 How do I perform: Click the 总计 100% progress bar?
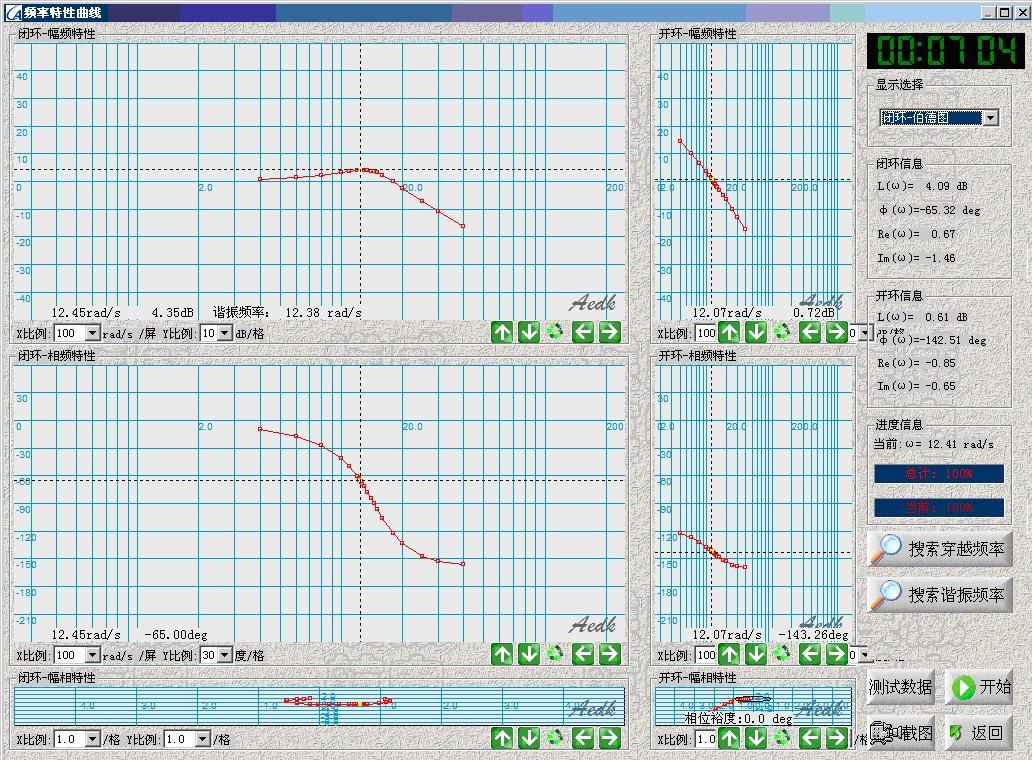pos(939,473)
